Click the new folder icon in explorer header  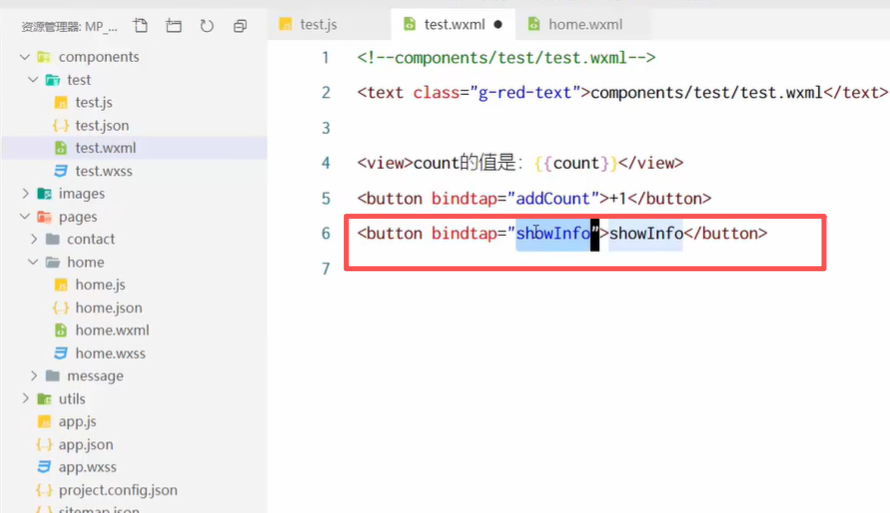174,26
